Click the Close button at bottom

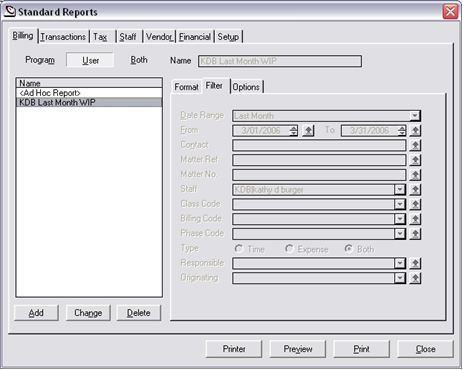pos(425,349)
